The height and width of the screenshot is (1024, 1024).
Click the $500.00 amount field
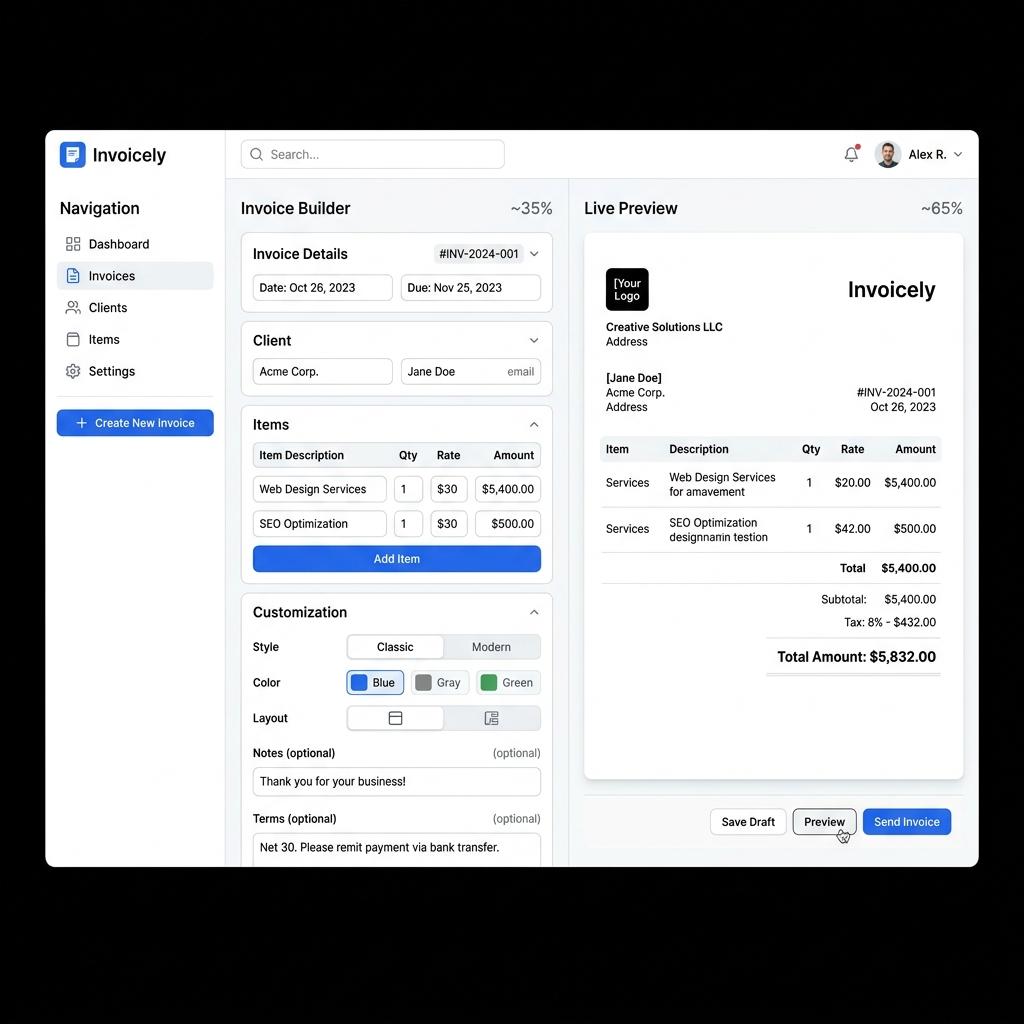point(507,524)
